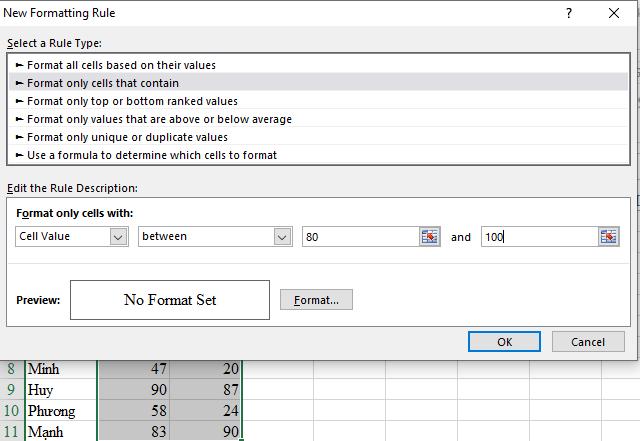
Task: Select the cell containing Huy
Action: (x=60, y=390)
